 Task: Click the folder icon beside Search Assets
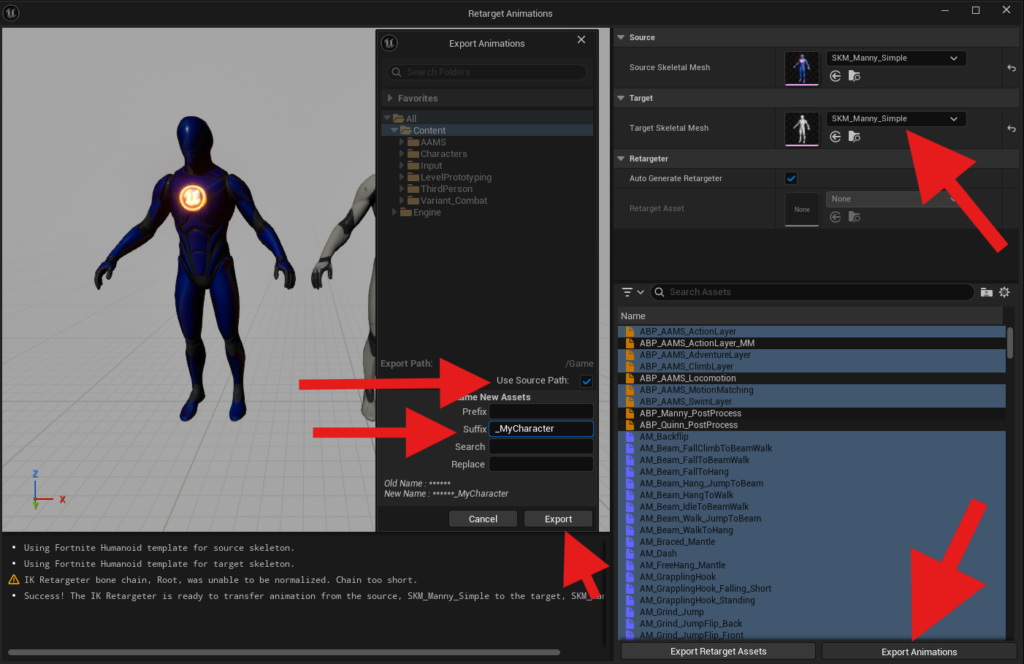click(986, 292)
